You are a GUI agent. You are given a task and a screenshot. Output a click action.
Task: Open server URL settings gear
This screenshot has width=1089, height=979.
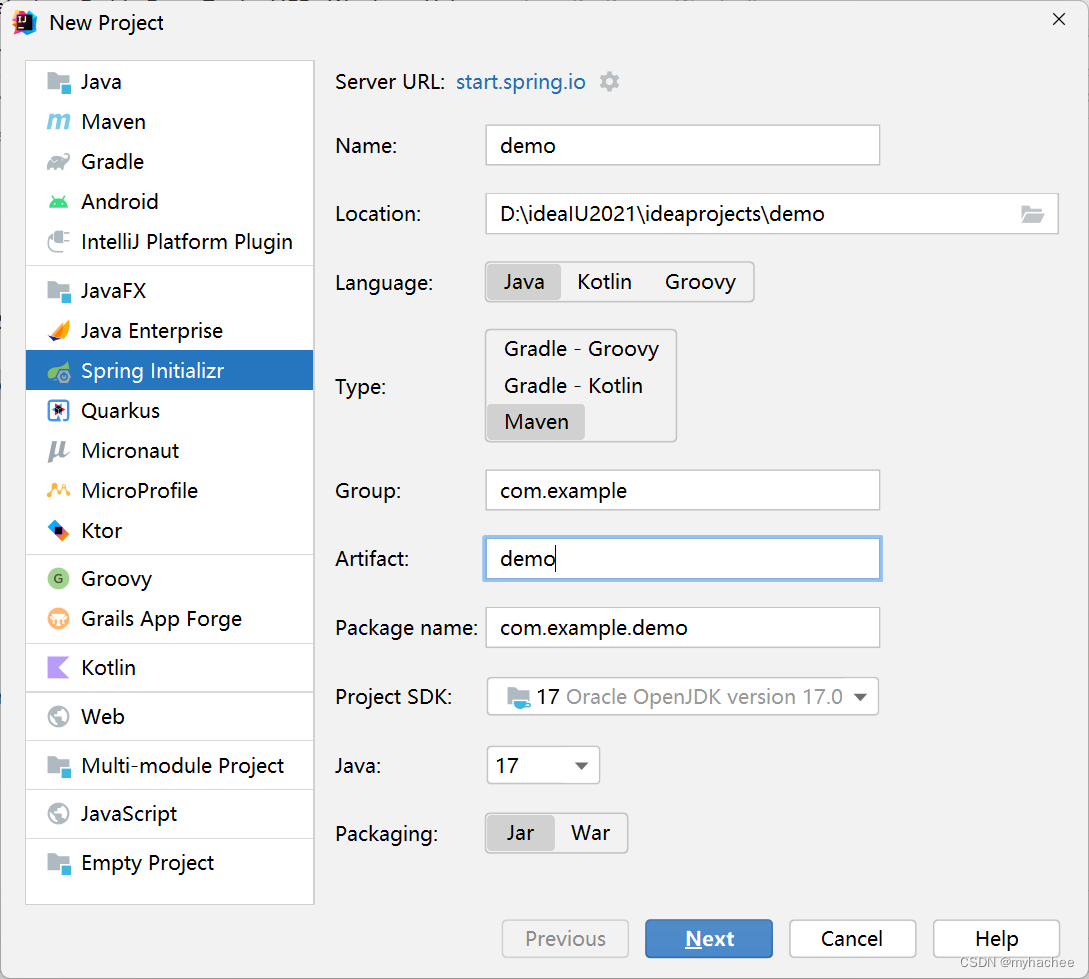pyautogui.click(x=610, y=82)
